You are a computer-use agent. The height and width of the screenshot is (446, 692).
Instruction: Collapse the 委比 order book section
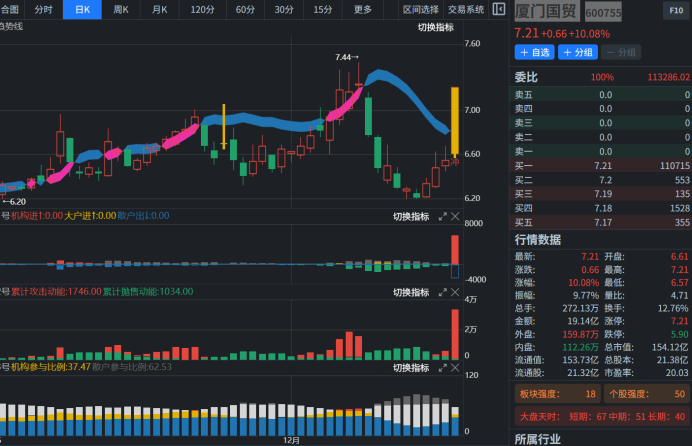pyautogui.click(x=526, y=77)
